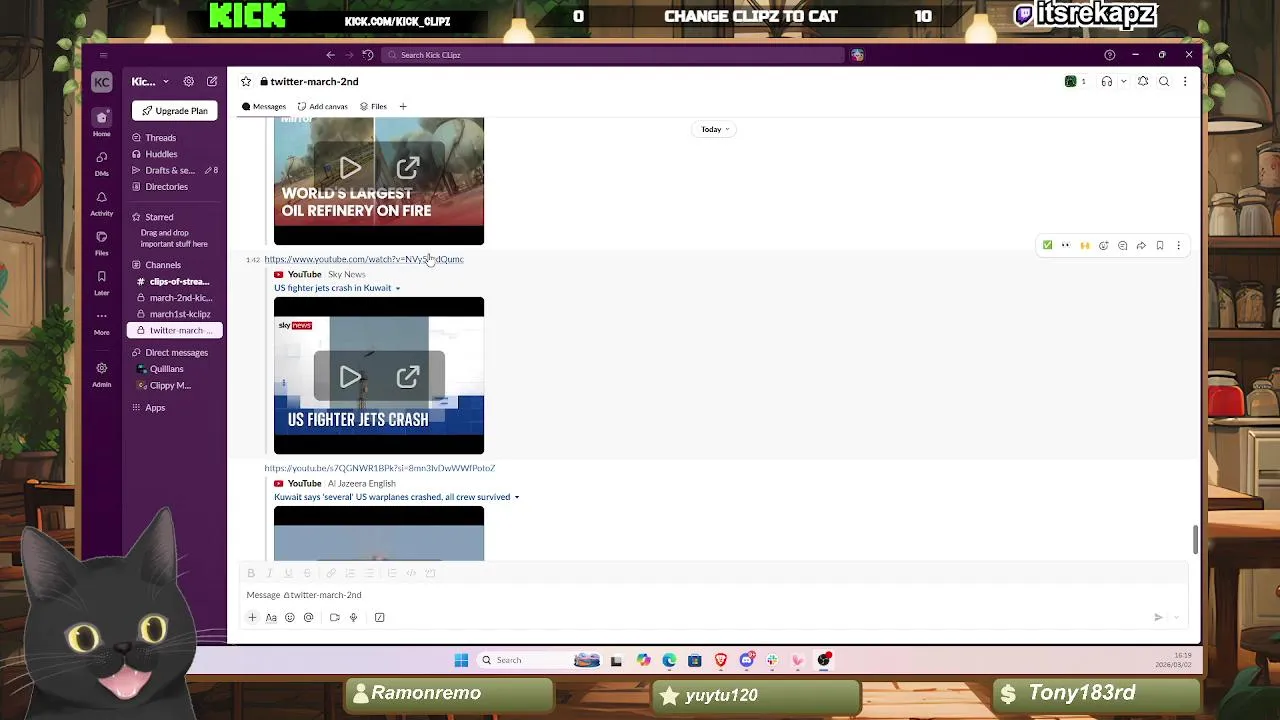1280x720 pixels.
Task: Open the More menu in left rail
Action: point(102,322)
